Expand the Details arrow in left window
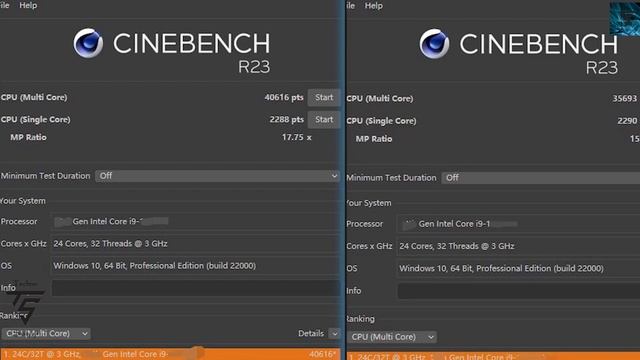 (x=334, y=333)
